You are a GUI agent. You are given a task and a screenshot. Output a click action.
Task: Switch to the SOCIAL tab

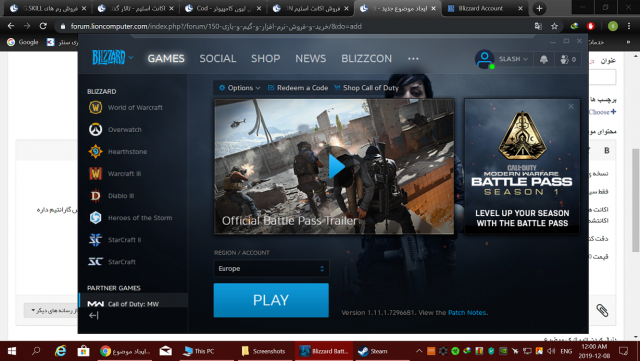218,59
